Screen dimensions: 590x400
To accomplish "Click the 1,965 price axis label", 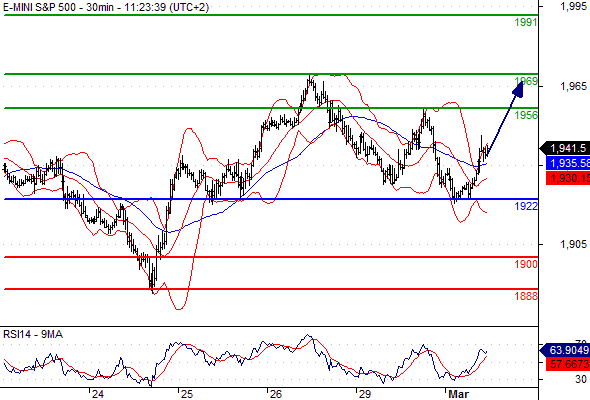I will (x=573, y=87).
